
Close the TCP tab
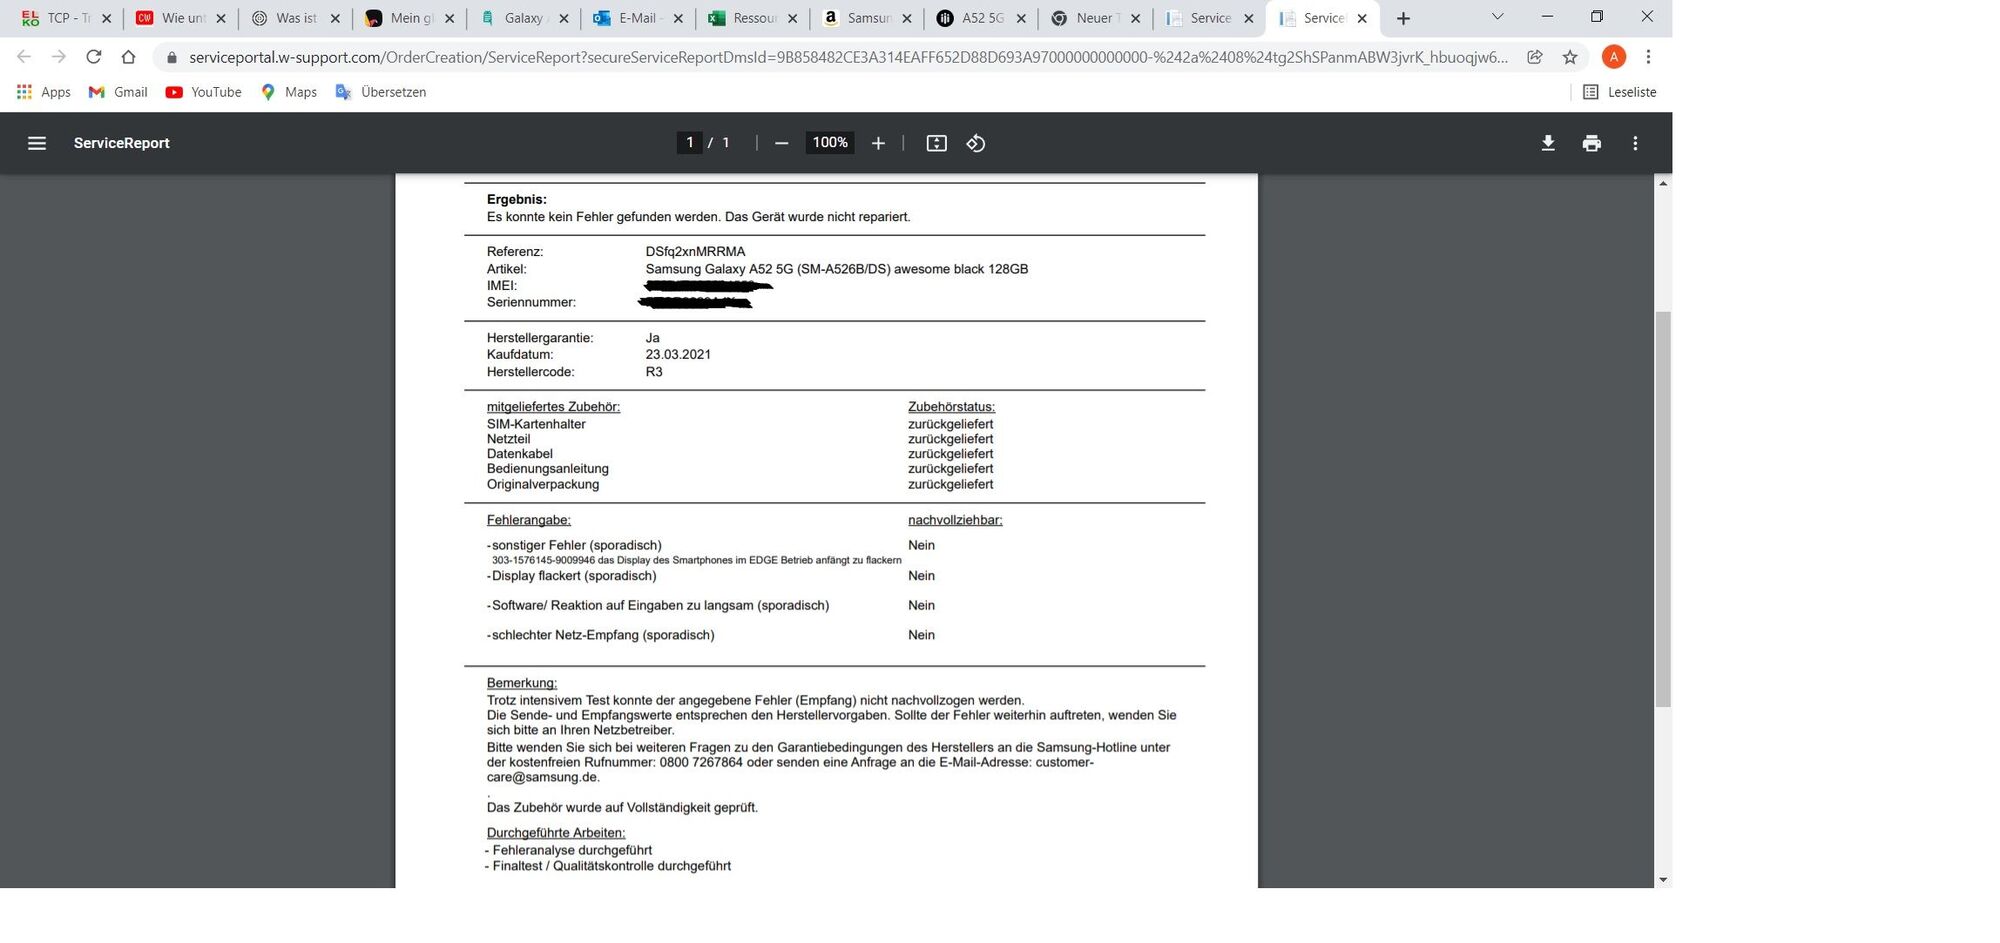coord(107,18)
